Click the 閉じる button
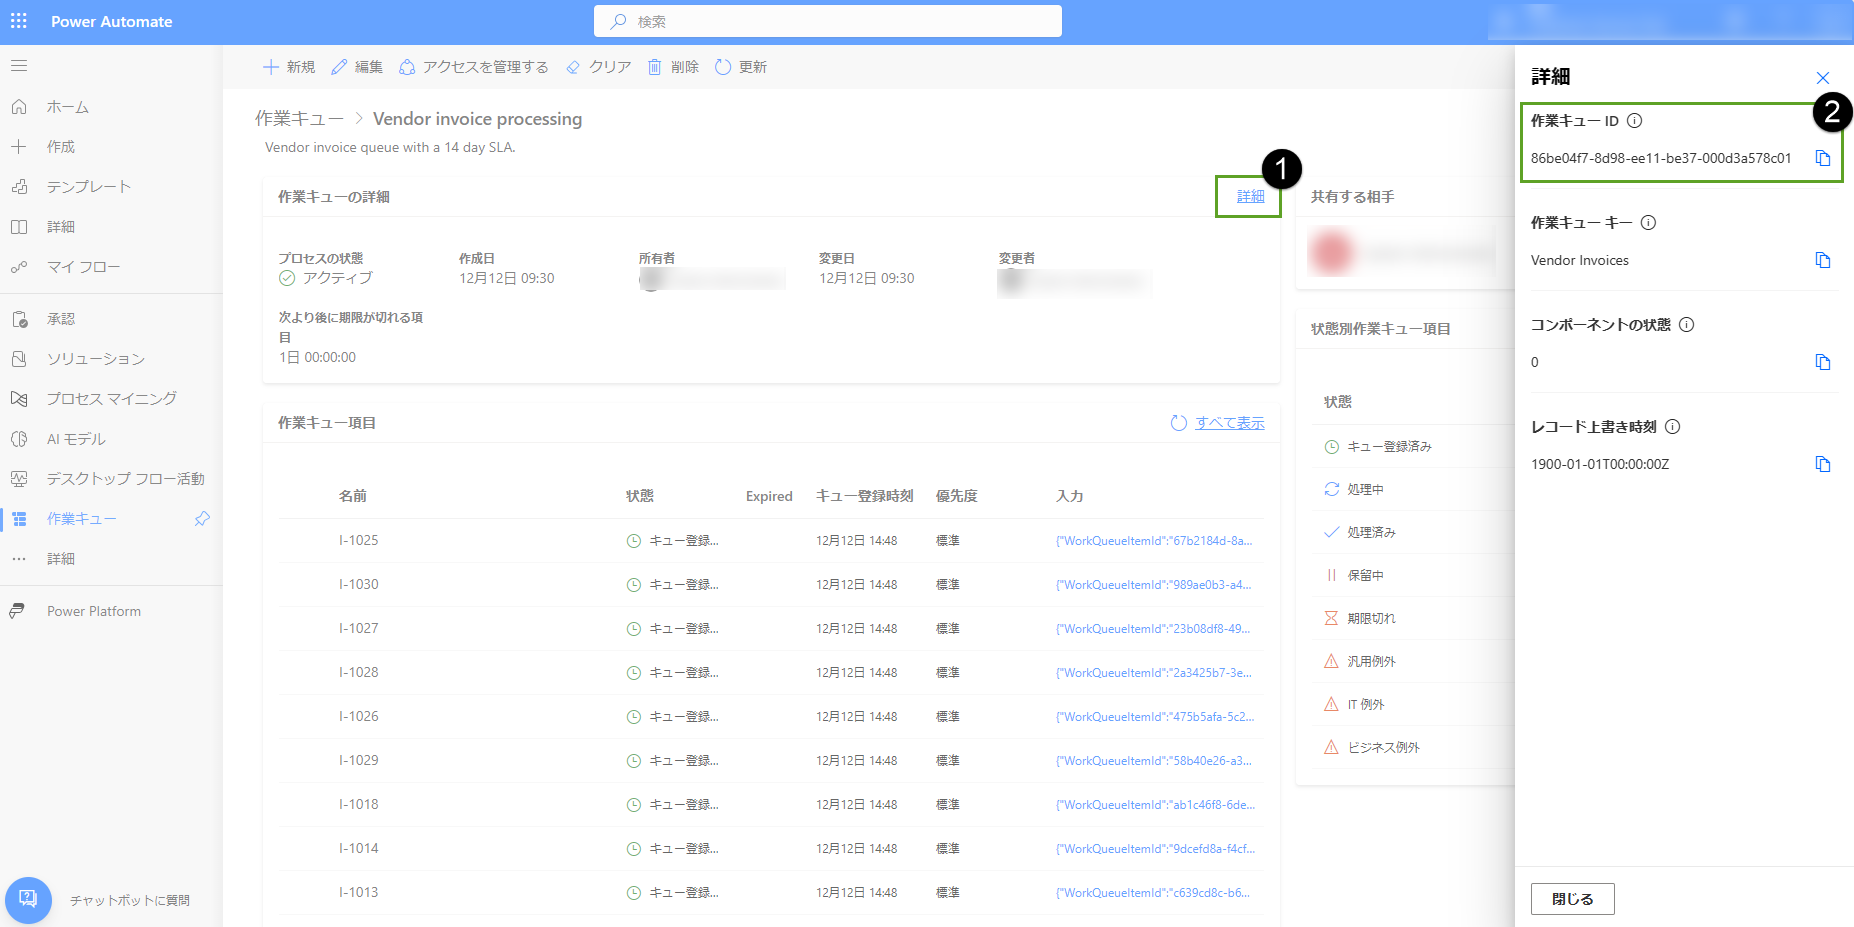Image resolution: width=1854 pixels, height=927 pixels. coord(1572,899)
